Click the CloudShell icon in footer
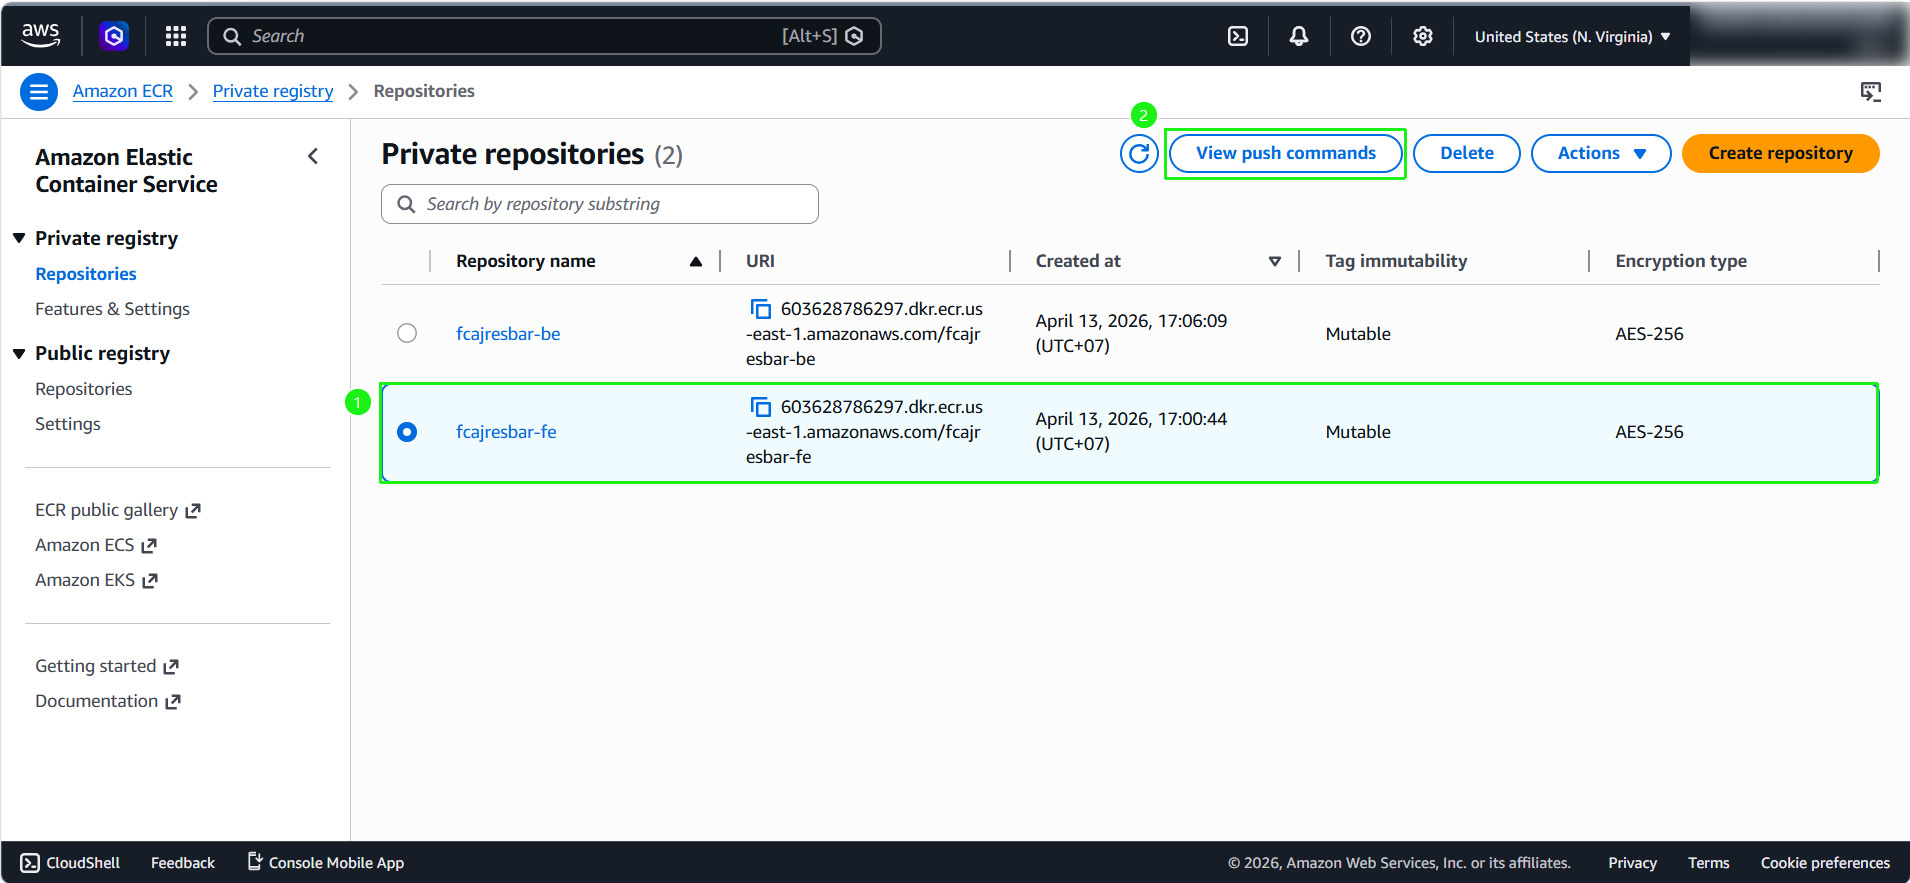Screen dimensions: 1910x883 point(31,863)
